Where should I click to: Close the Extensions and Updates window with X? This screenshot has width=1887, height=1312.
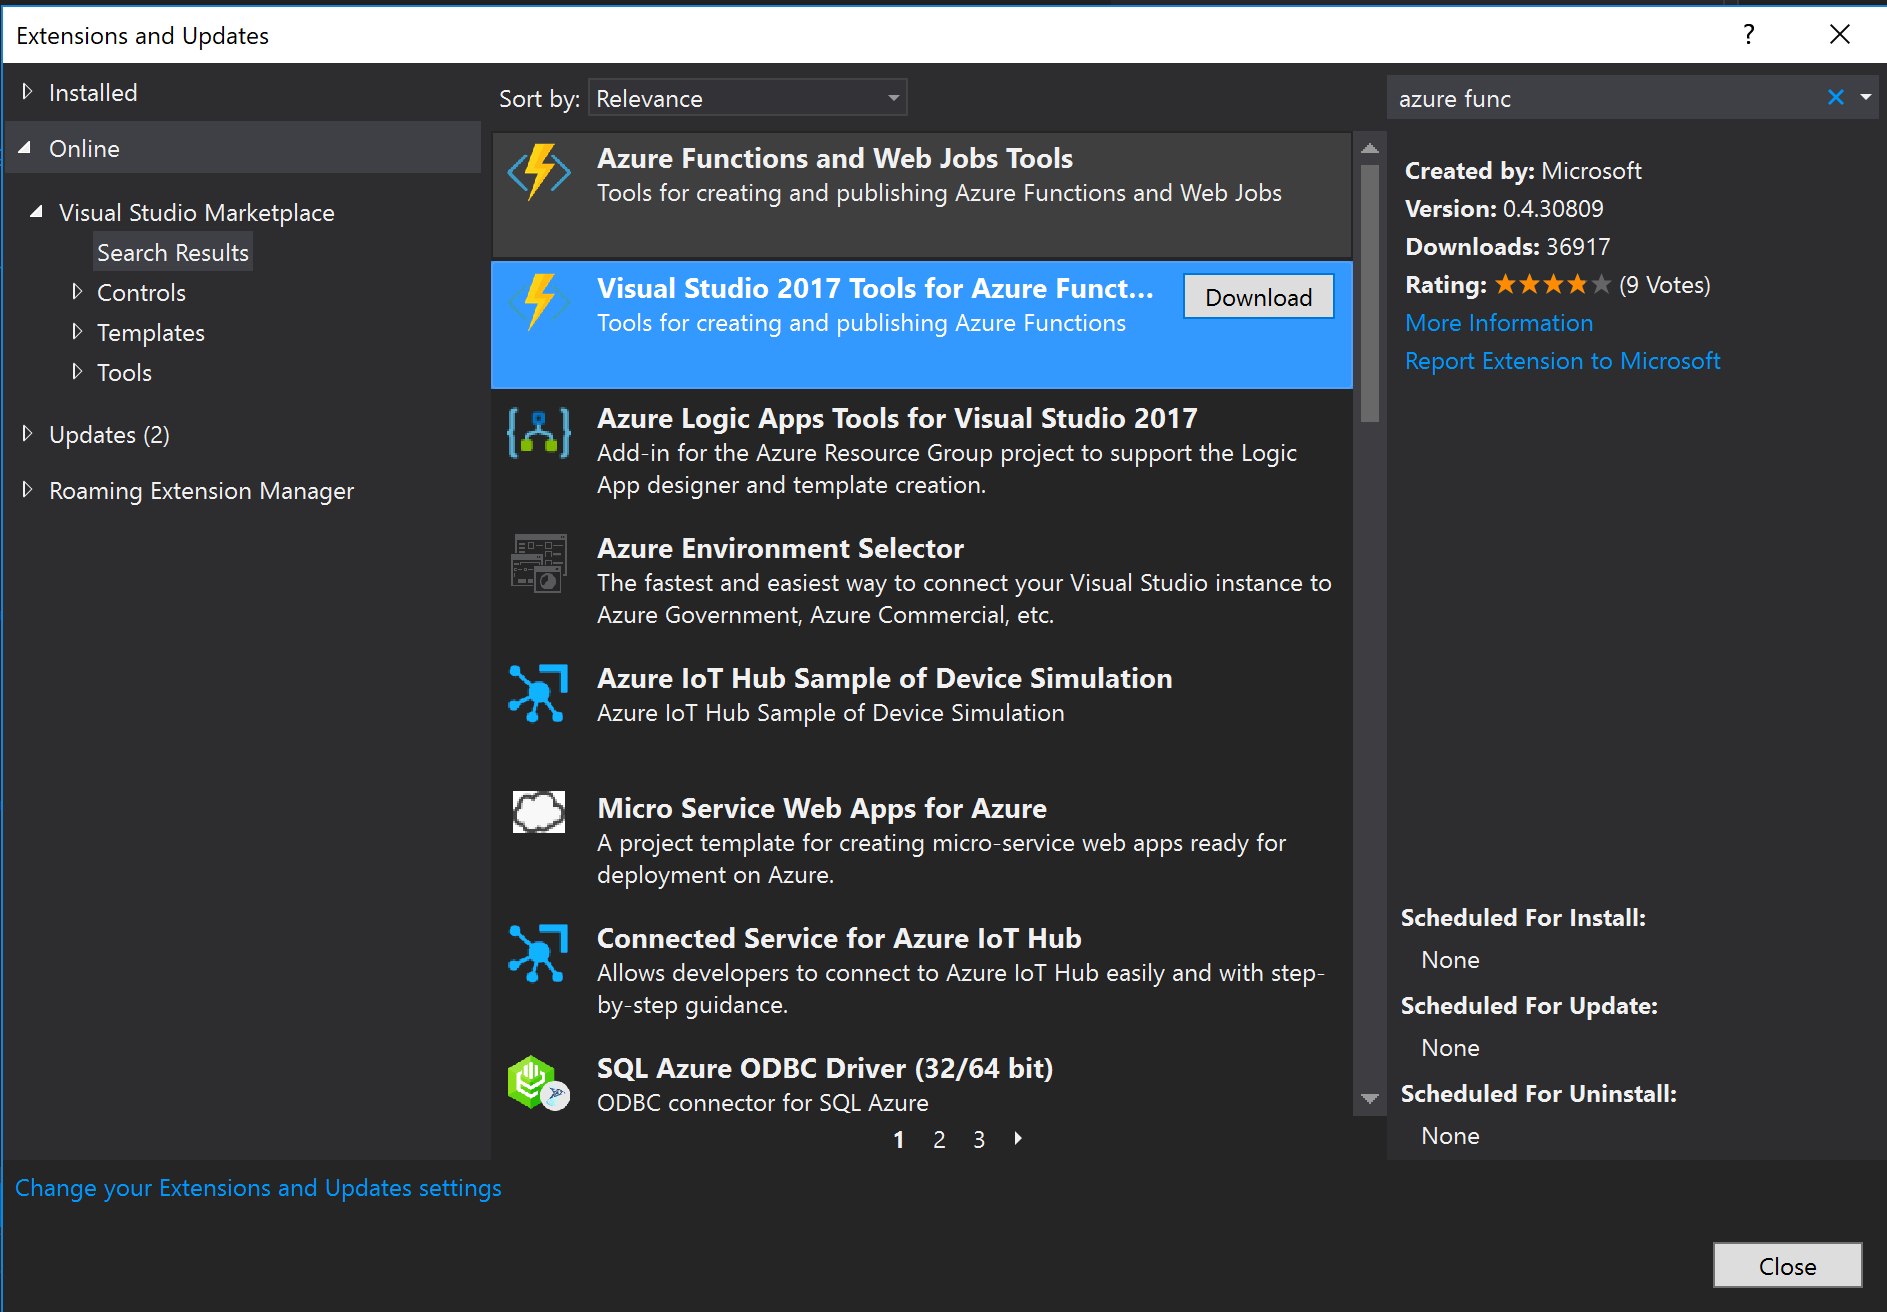[x=1839, y=35]
